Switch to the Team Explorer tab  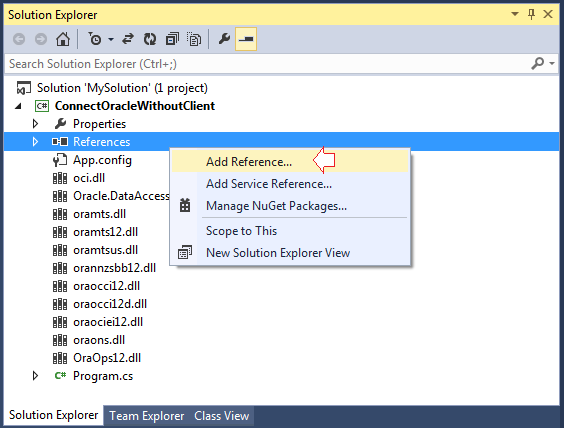[x=146, y=416]
